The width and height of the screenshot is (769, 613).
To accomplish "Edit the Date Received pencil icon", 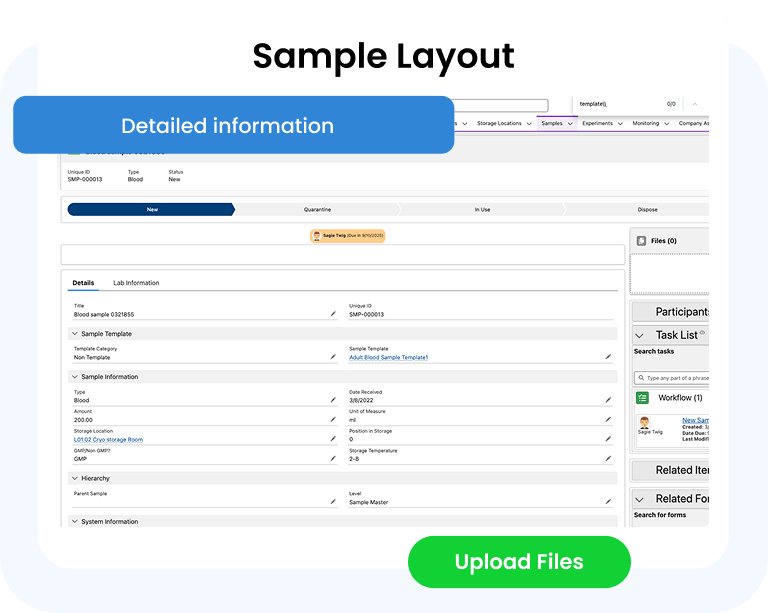I will coord(608,400).
